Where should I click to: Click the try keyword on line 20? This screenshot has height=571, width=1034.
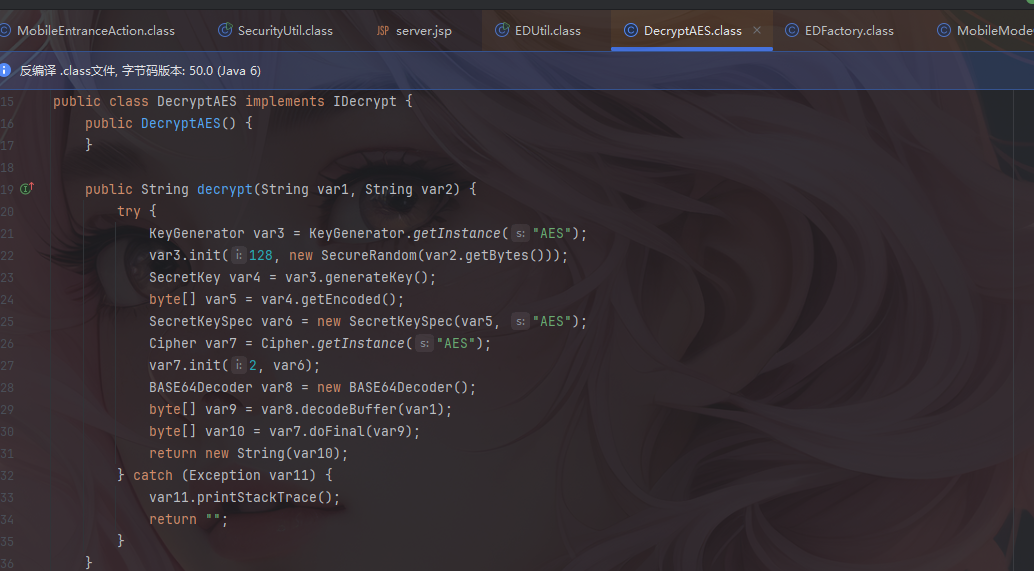[x=129, y=211]
